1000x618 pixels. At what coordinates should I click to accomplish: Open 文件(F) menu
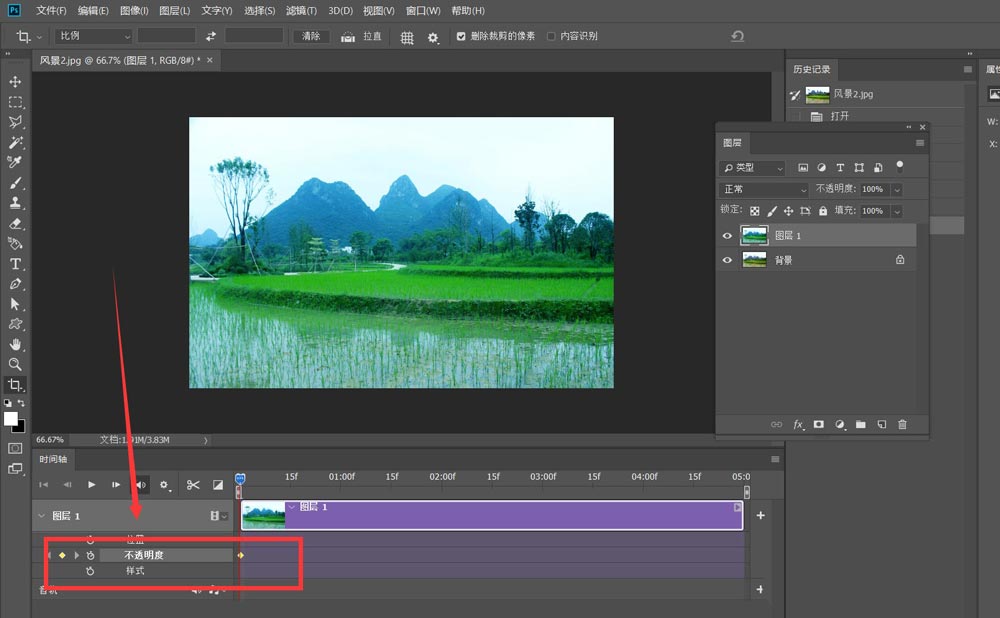click(51, 11)
